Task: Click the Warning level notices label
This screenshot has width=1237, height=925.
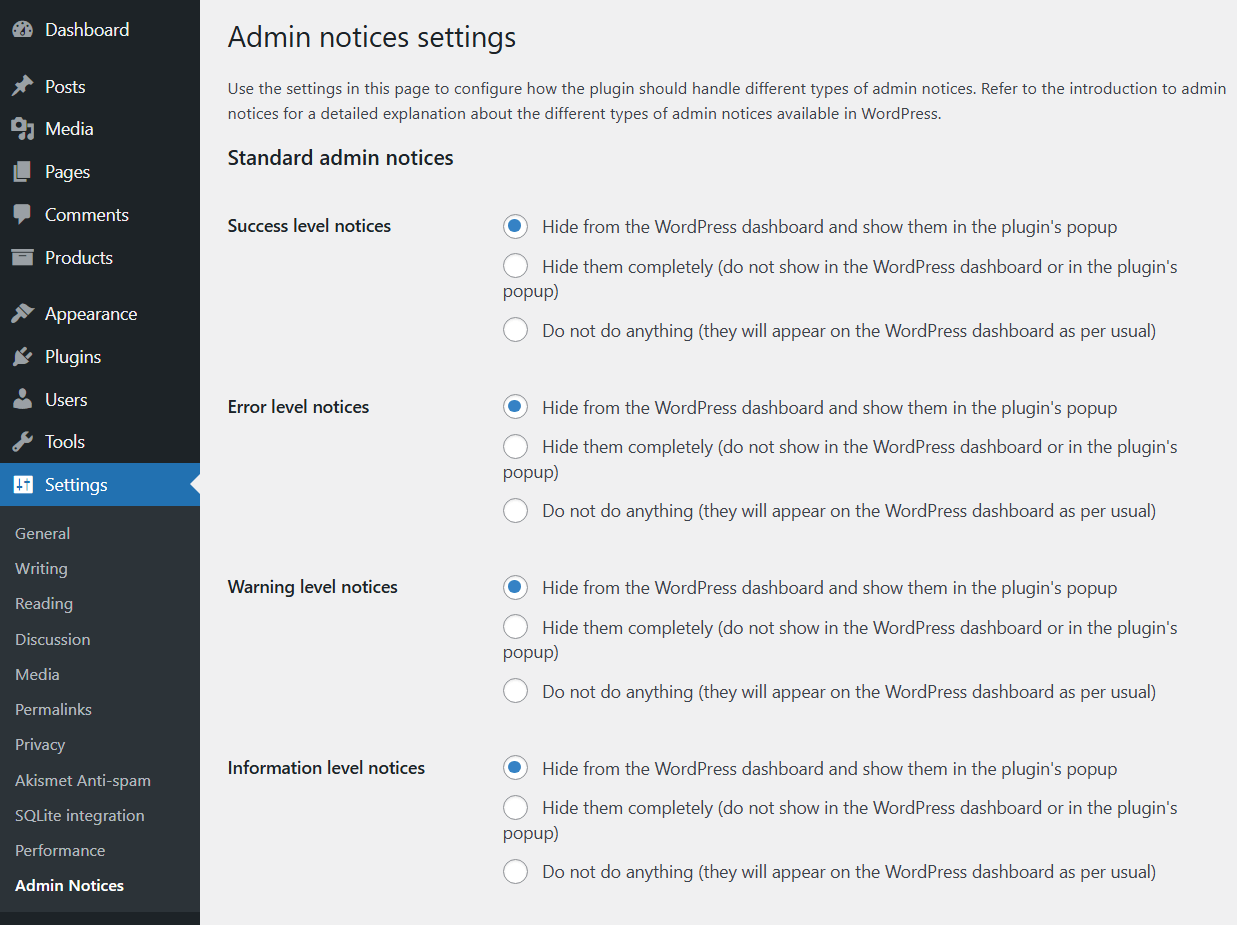Action: 313,587
